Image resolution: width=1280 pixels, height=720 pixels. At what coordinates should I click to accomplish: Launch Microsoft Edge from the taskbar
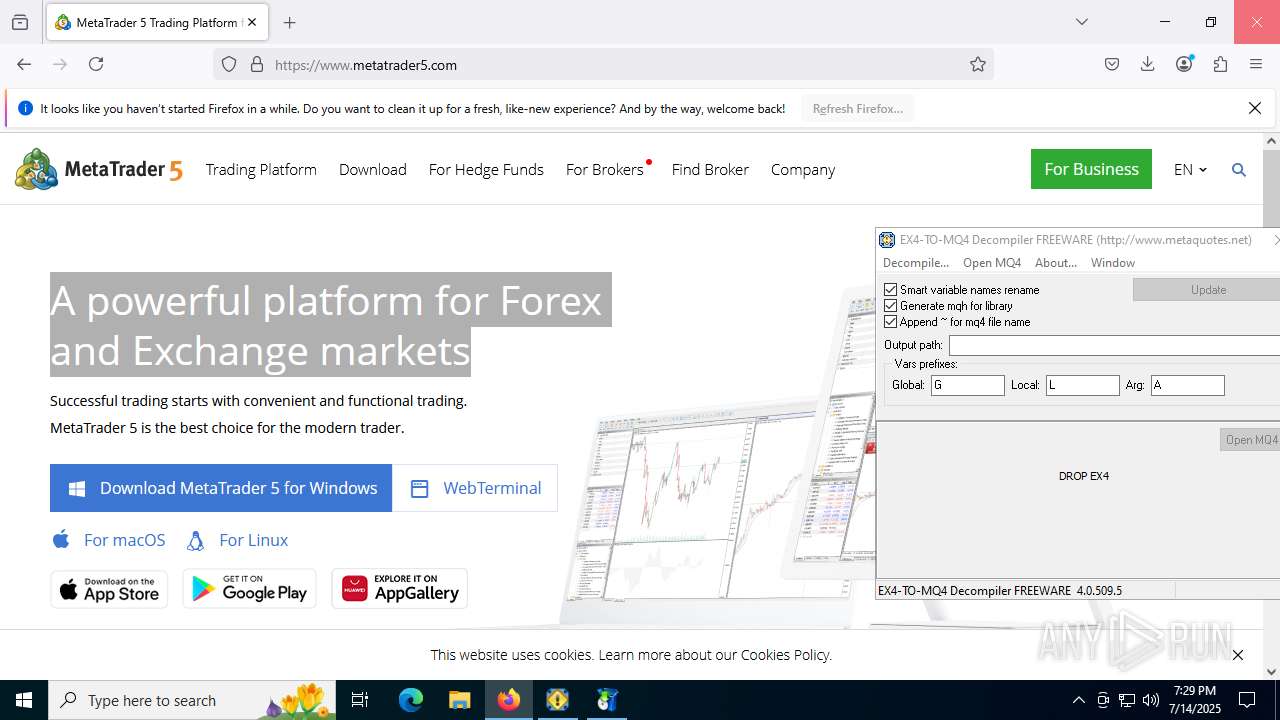(411, 700)
